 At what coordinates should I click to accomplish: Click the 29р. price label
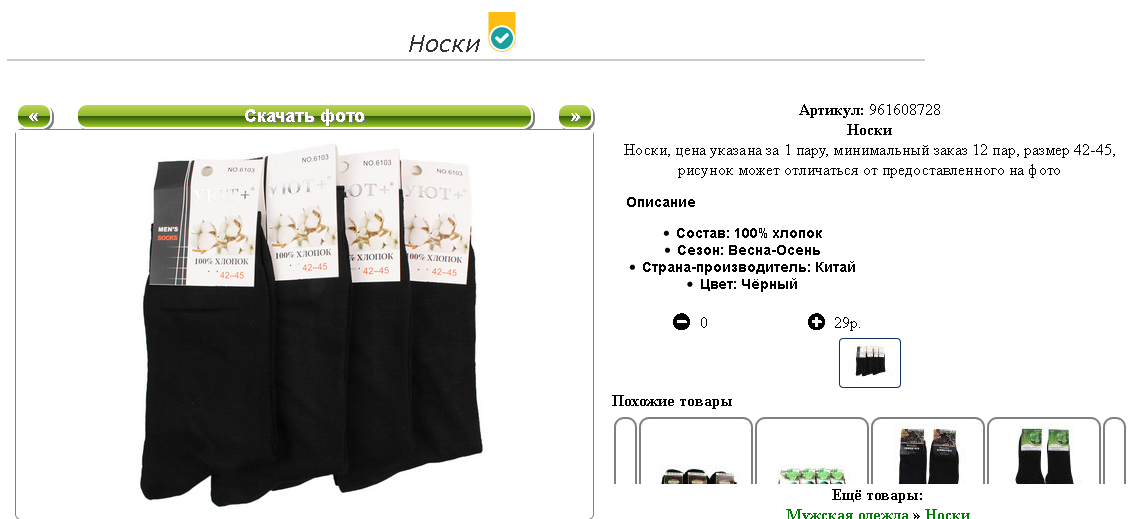click(x=848, y=323)
